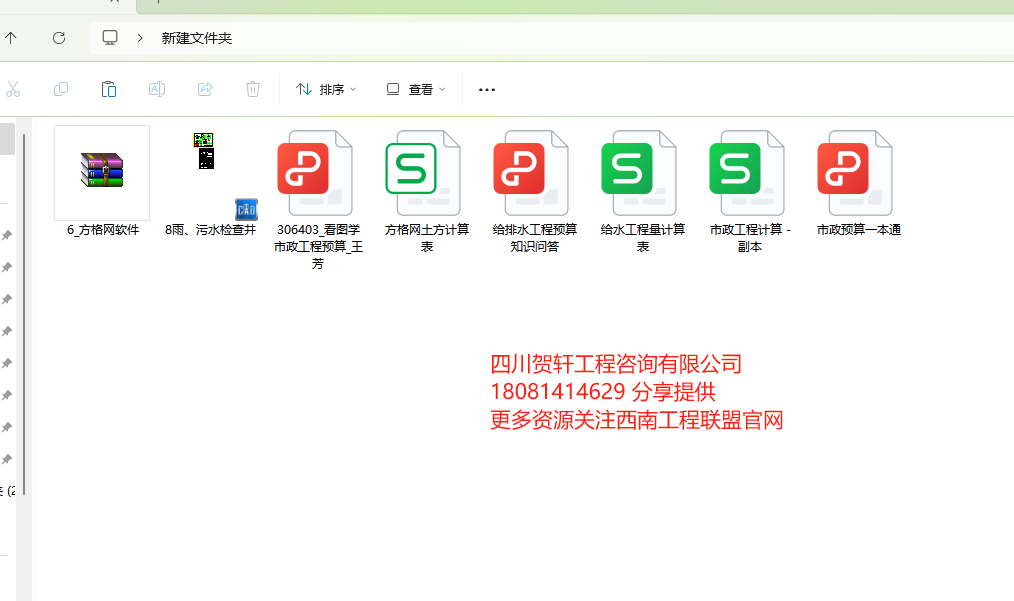Open 306403_看图学市政工程预算_王芳 PDF file
Screen dimensions: 1014x601
click(317, 172)
